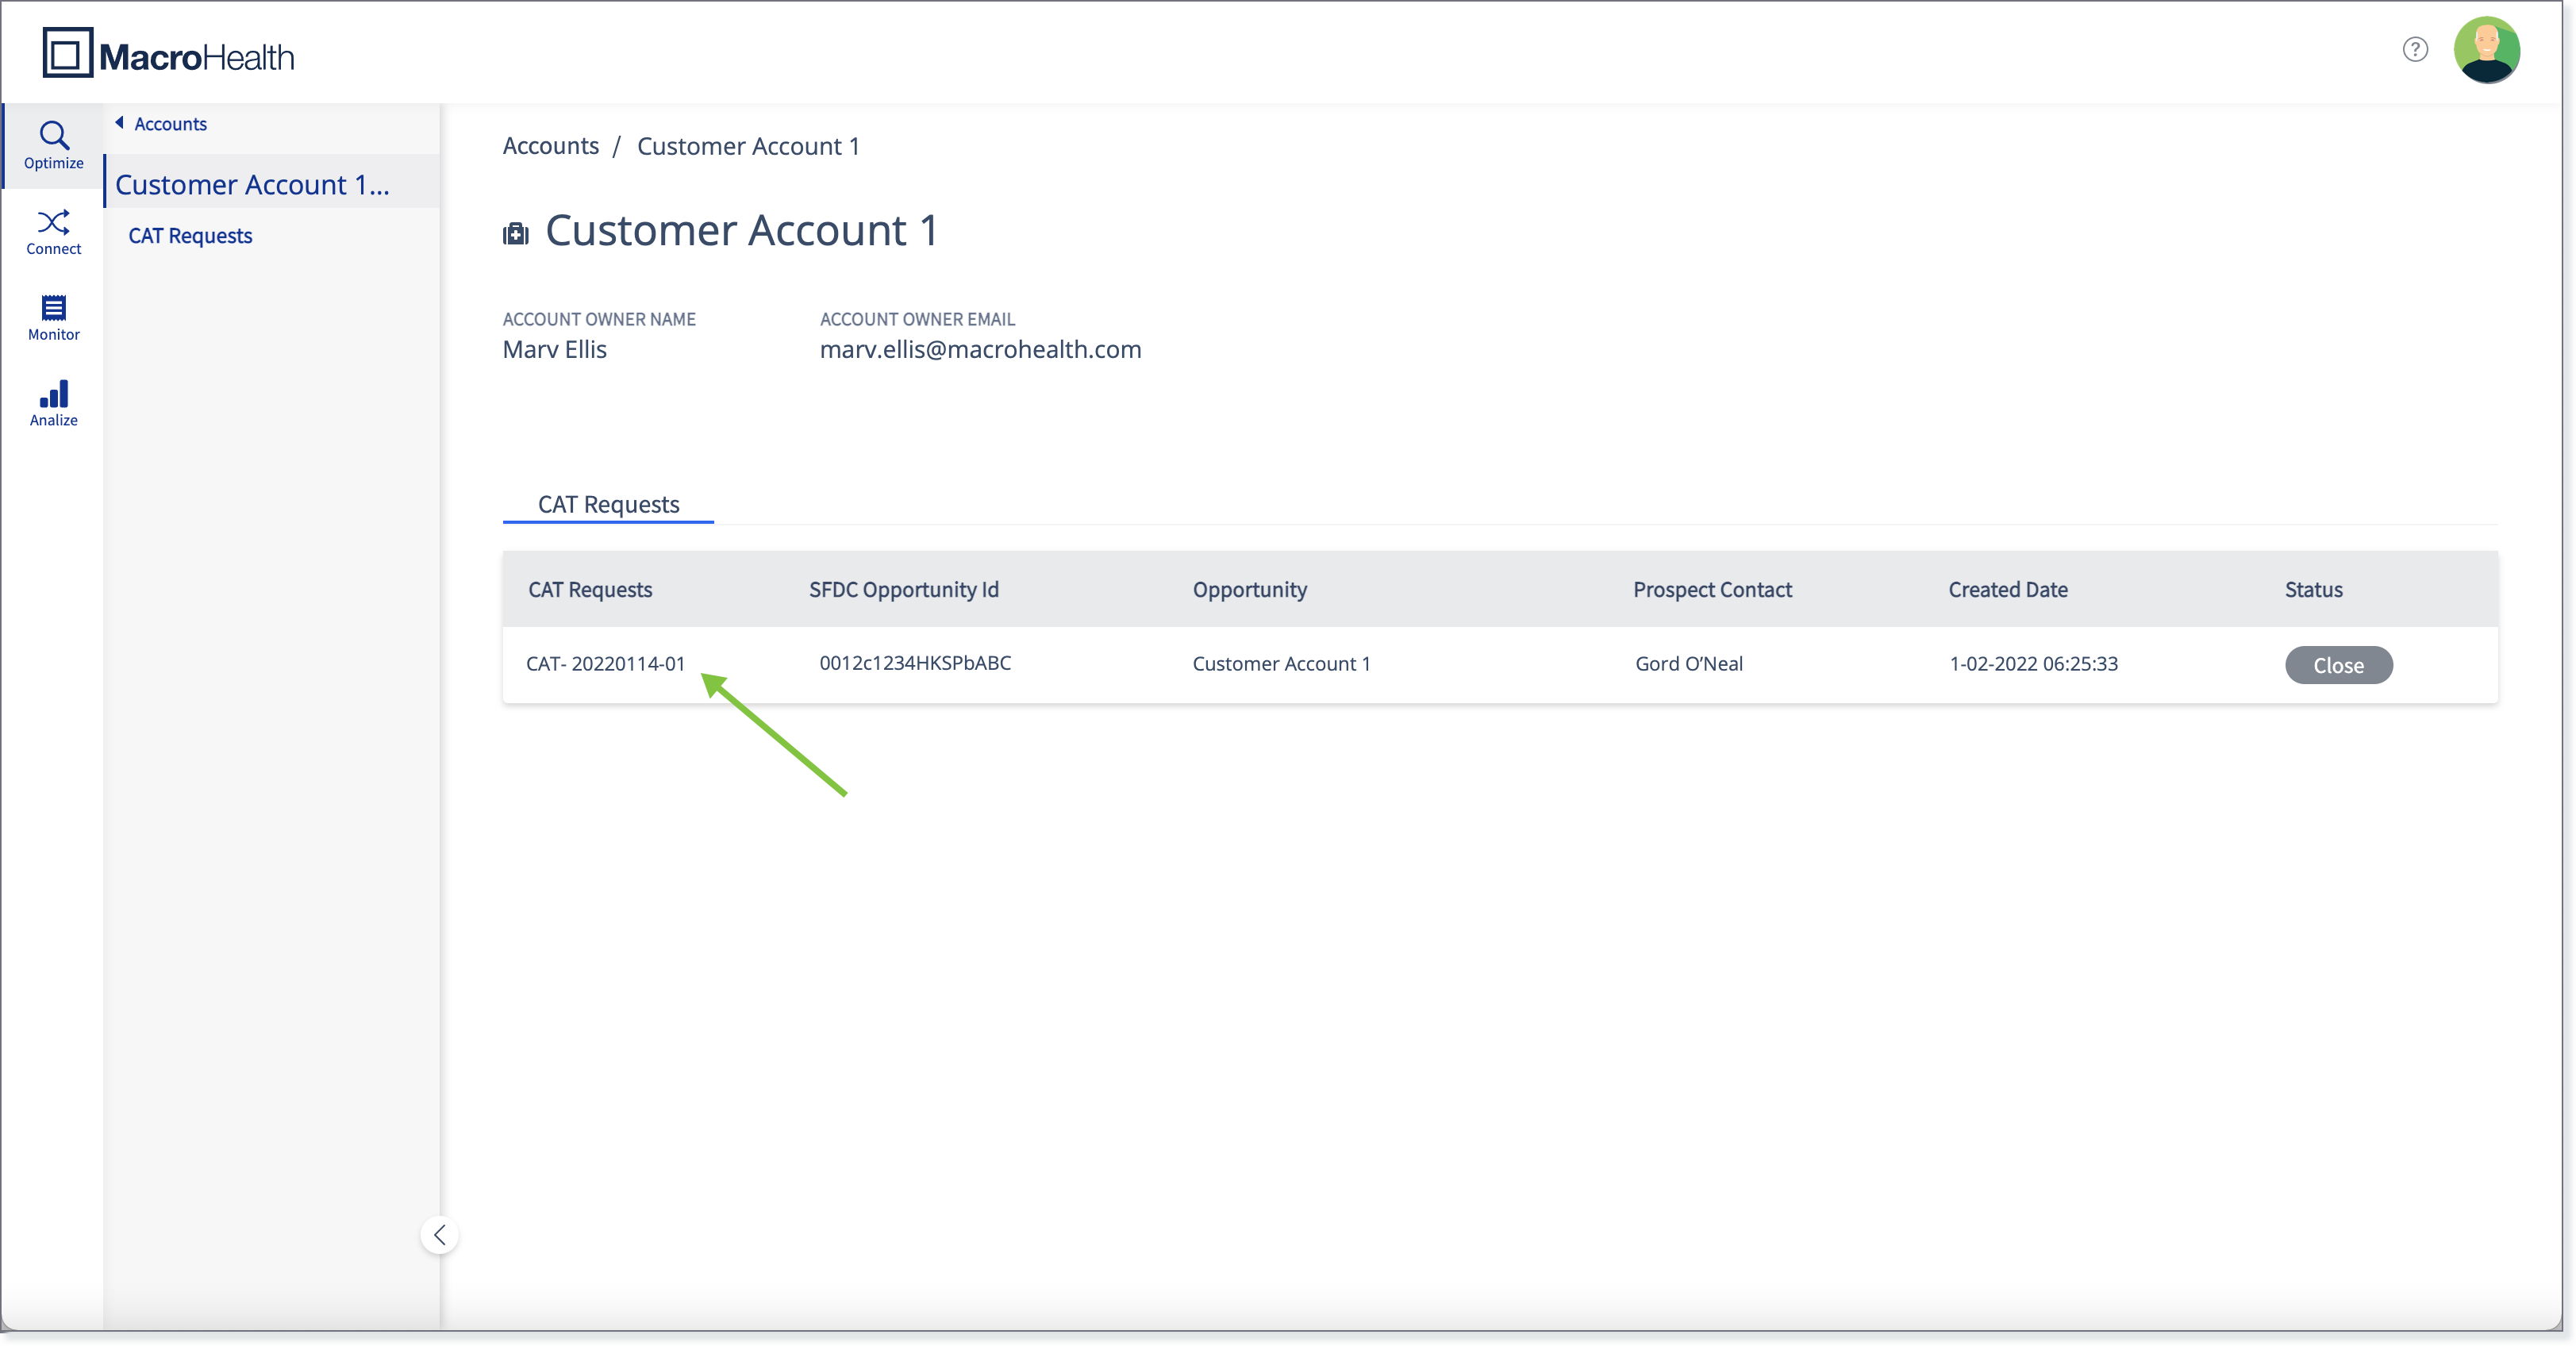Viewport: 2576px width, 1346px height.
Task: Click the Close status button
Action: (2338, 665)
